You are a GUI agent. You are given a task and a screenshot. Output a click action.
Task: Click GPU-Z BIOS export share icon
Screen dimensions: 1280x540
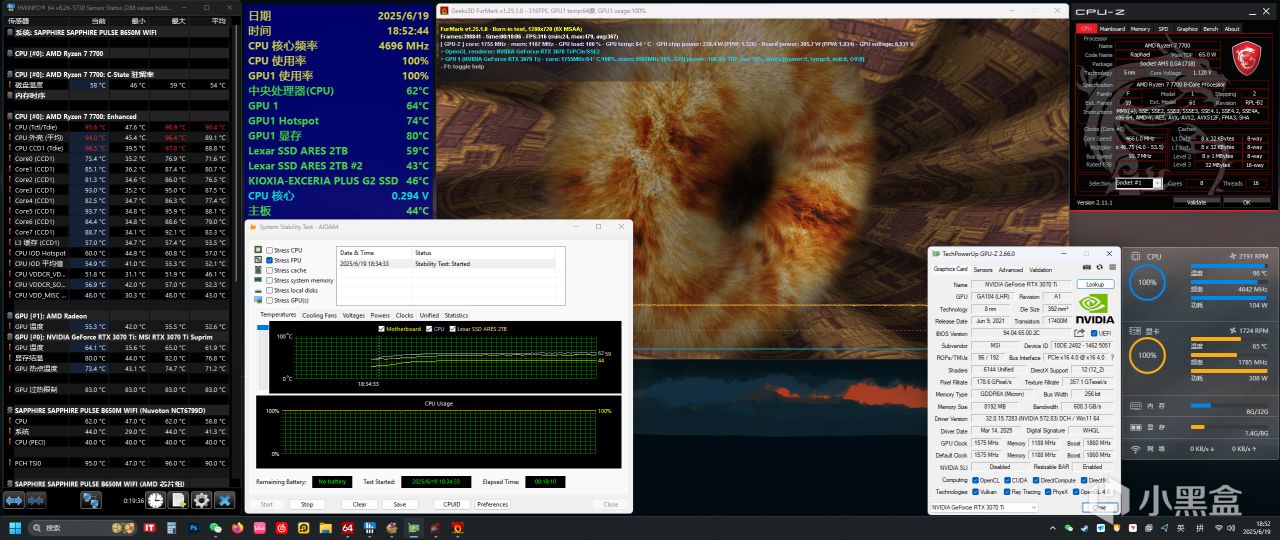[x=1079, y=333]
